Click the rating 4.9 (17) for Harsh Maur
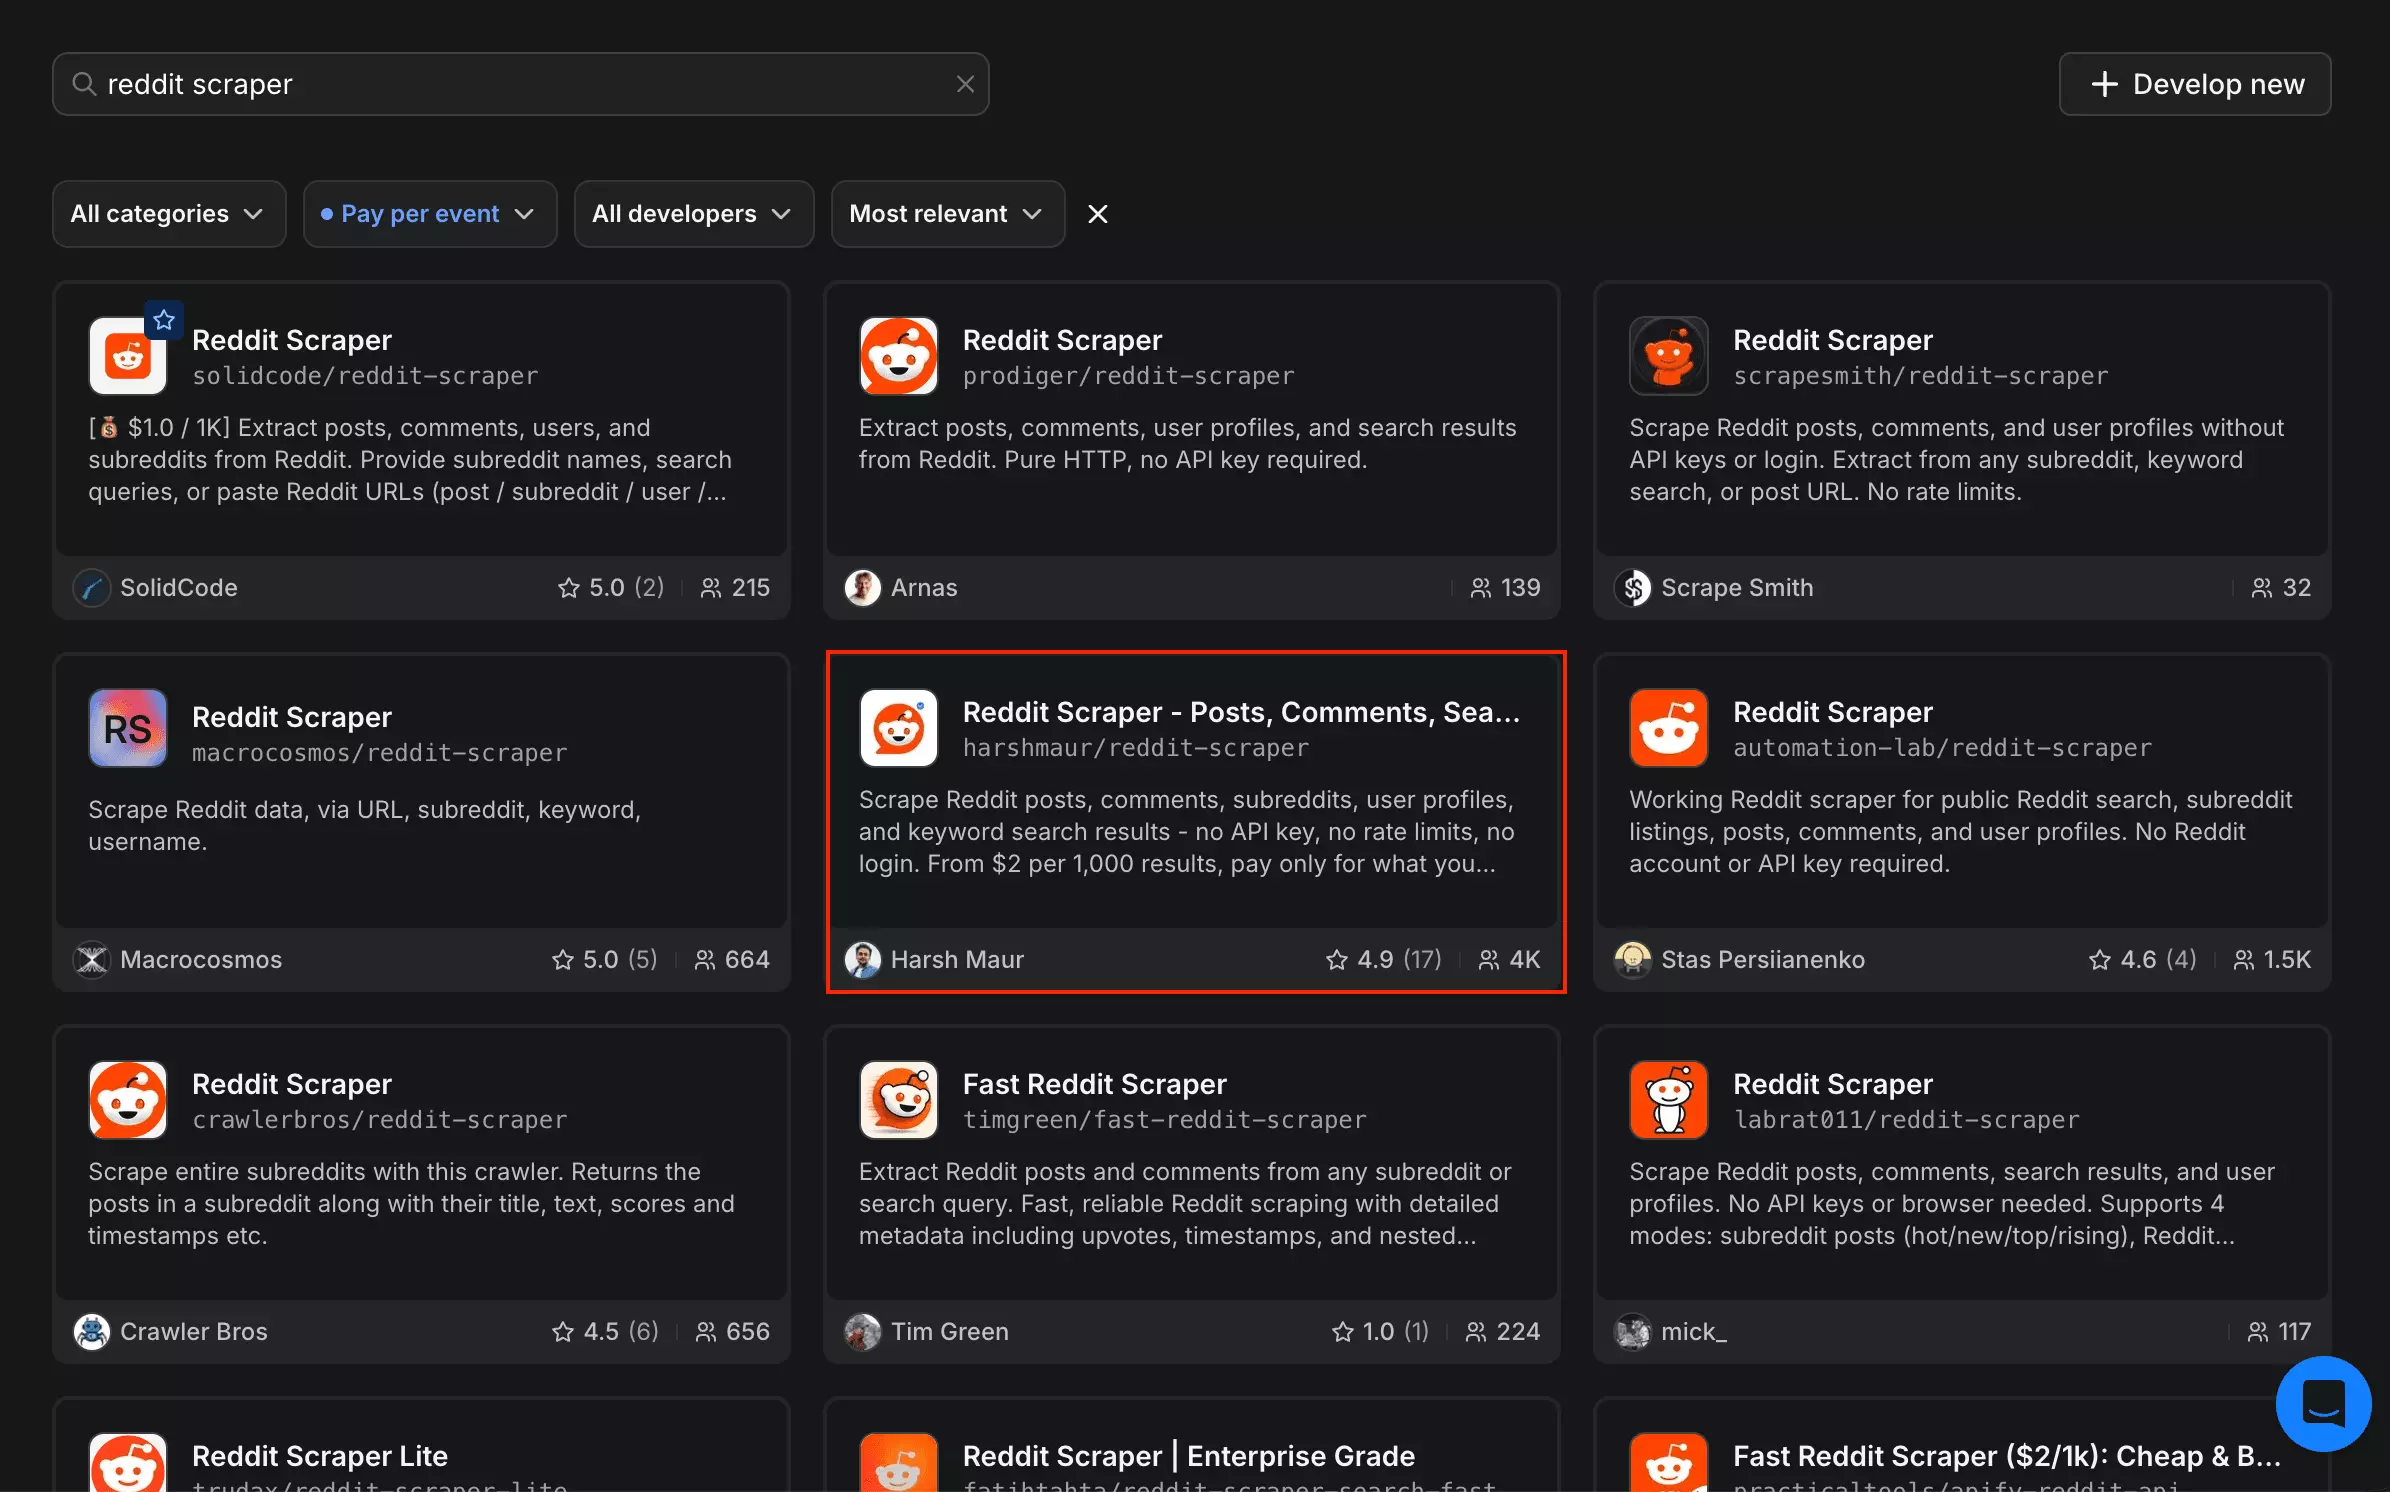Screen dimensions: 2390x1492 (x=1384, y=960)
